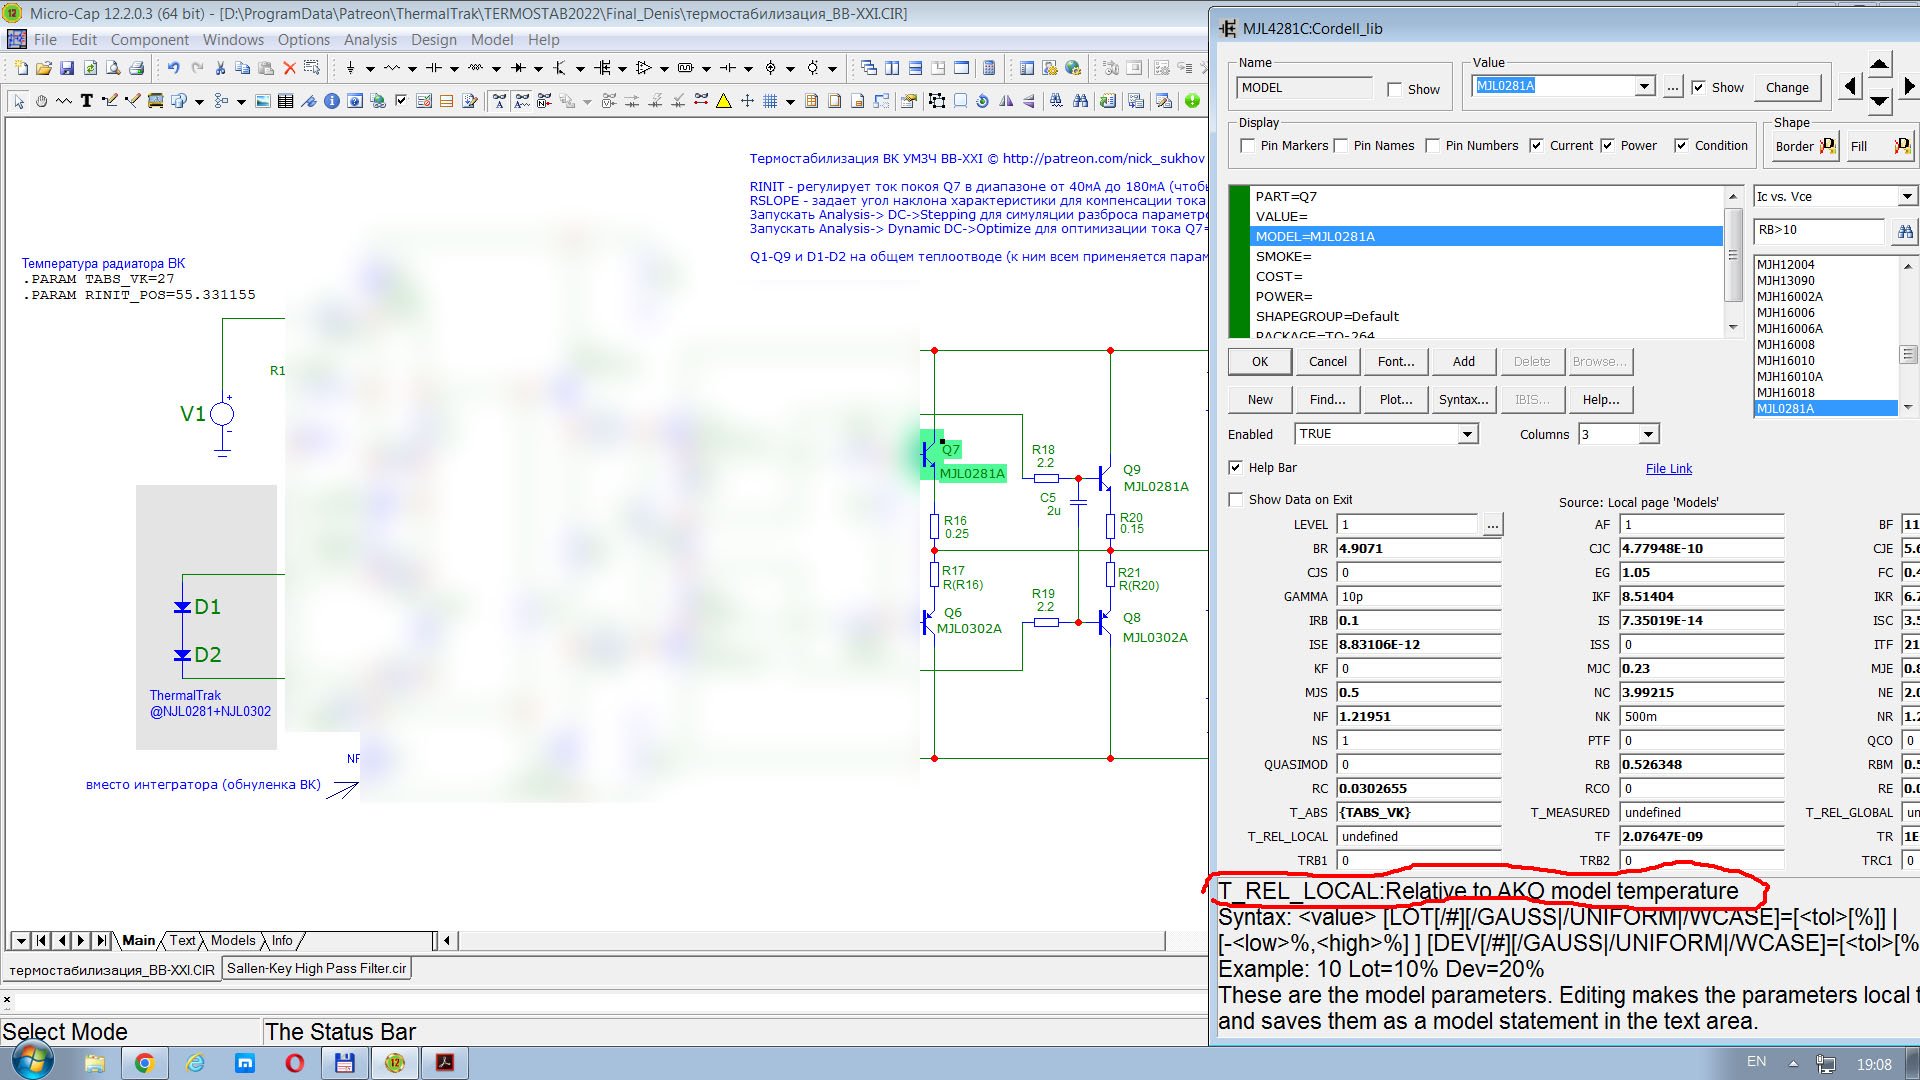The height and width of the screenshot is (1080, 1920).
Task: Click the T_ABS parameter input field
Action: click(x=1418, y=813)
